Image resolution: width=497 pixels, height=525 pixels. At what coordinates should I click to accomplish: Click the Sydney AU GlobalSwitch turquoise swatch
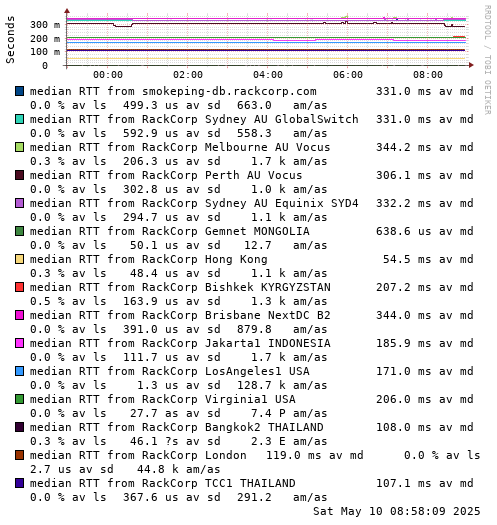pyautogui.click(x=19, y=119)
